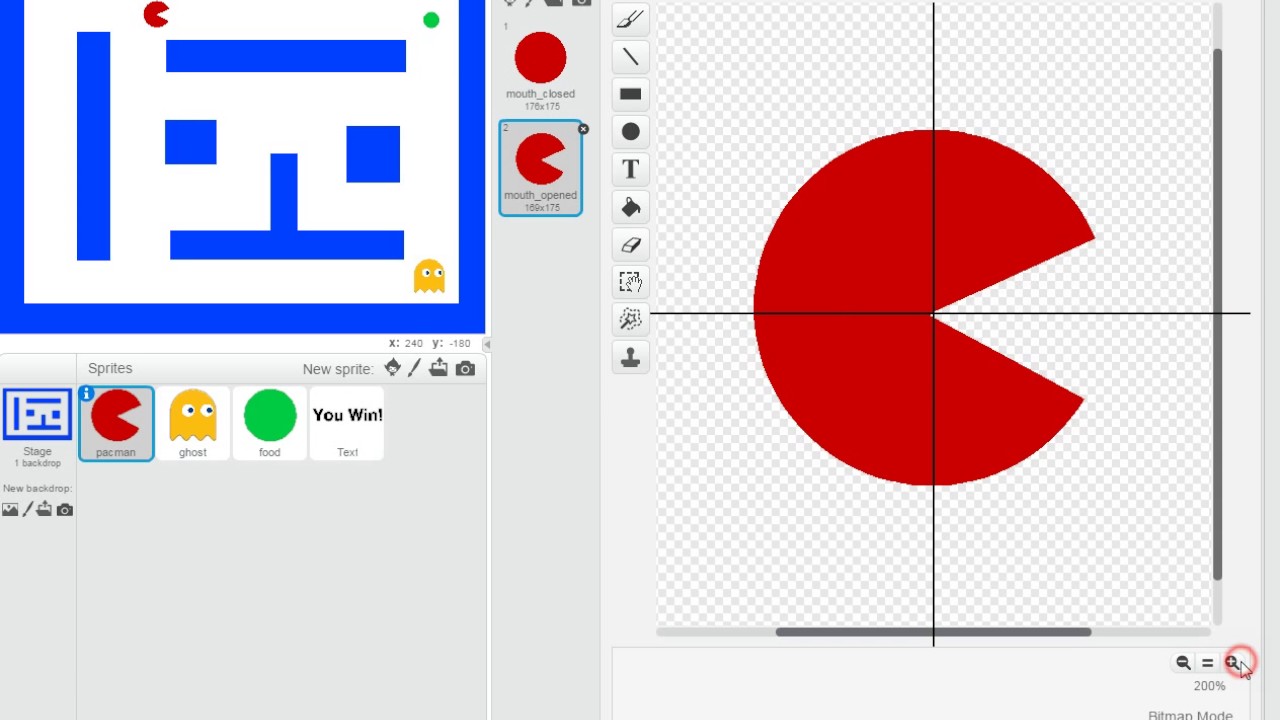Select the food sprite
The height and width of the screenshot is (720, 1280).
coord(270,423)
